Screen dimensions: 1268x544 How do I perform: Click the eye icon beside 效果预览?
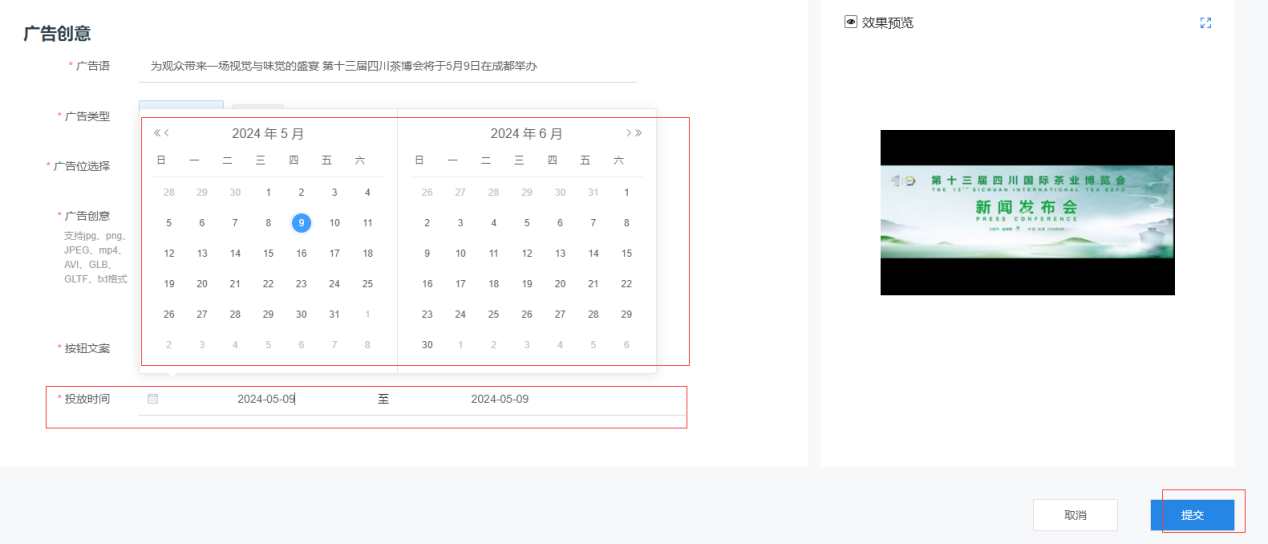(x=851, y=22)
